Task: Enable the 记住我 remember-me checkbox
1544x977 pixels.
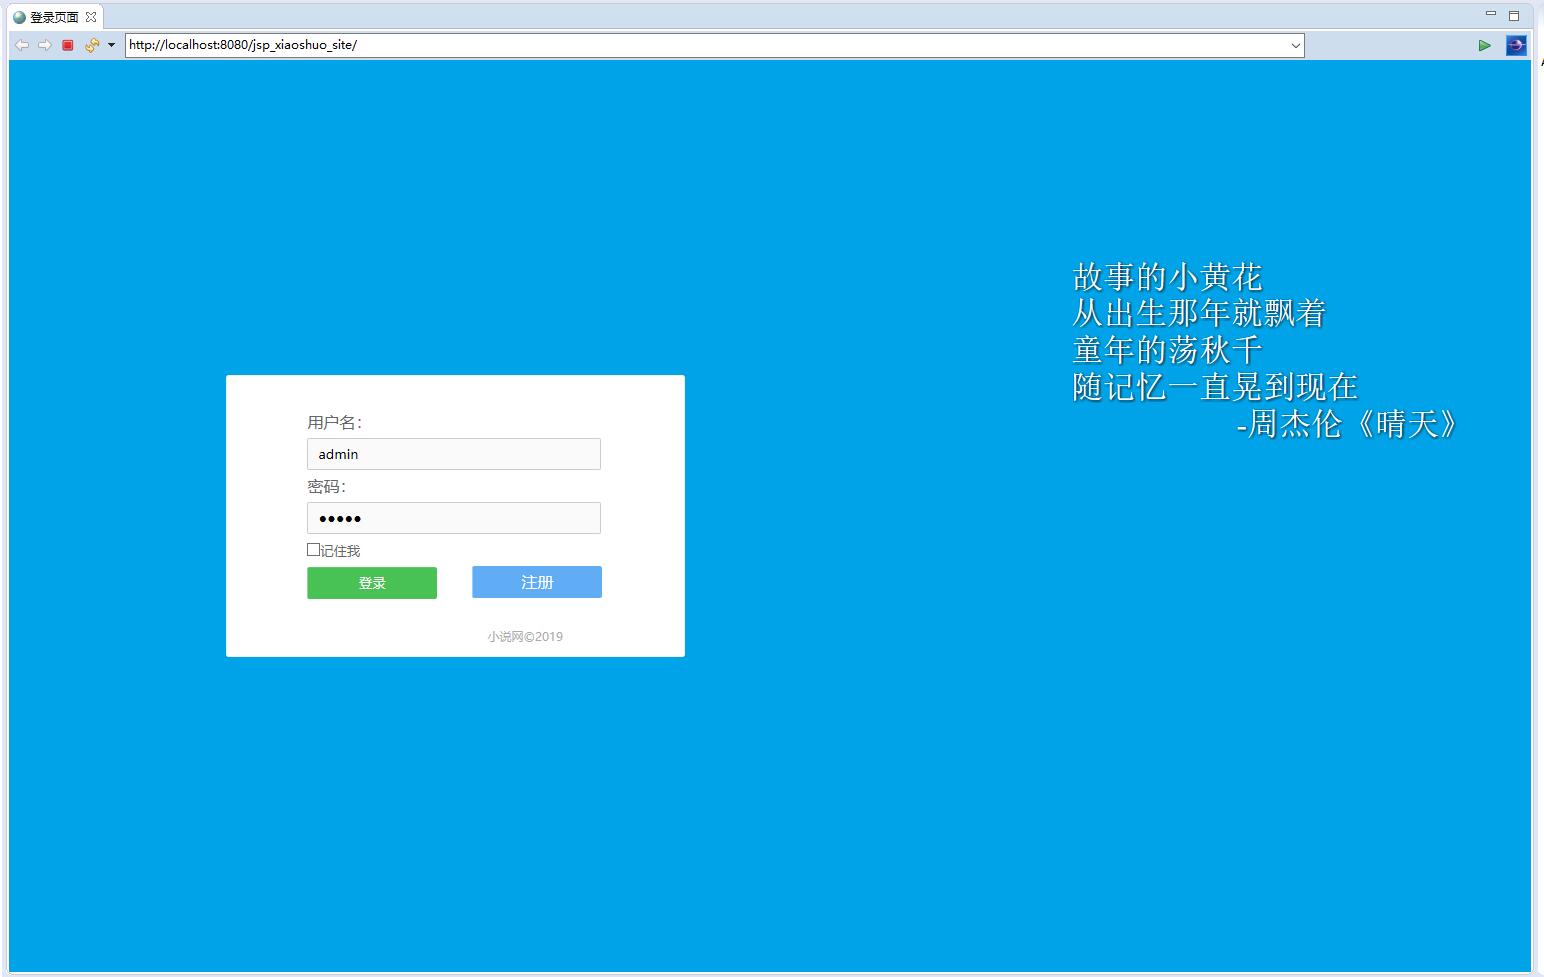Action: pyautogui.click(x=313, y=549)
